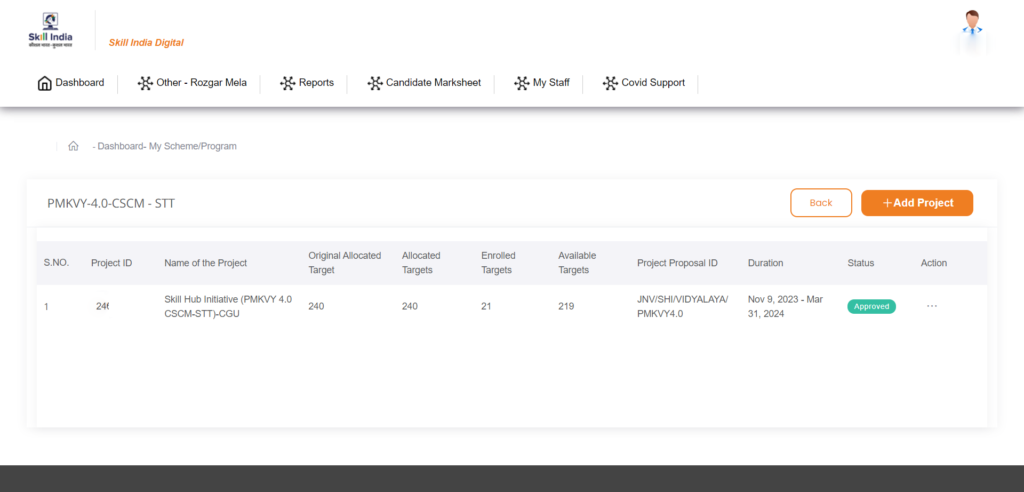Viewport: 1024px width, 492px height.
Task: Open the three-dots action menu for project row
Action: [x=932, y=306]
